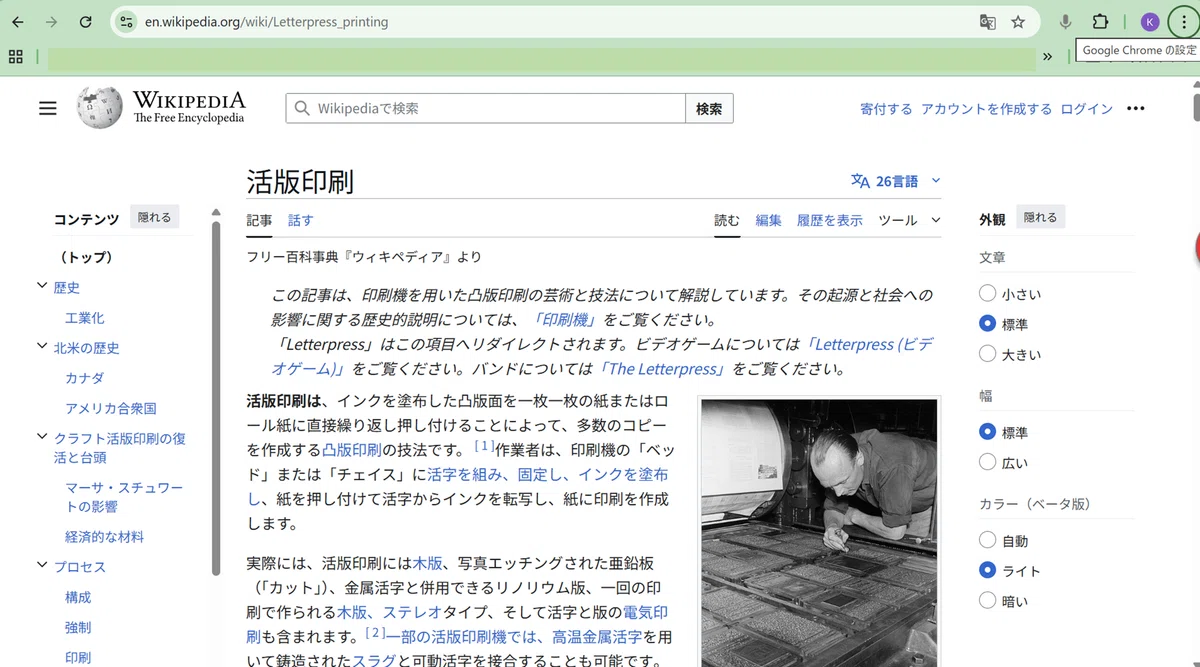This screenshot has height=667, width=1200.
Task: Collapse the クラフト活版印刷の復活と台頭 section
Action: (x=42, y=438)
